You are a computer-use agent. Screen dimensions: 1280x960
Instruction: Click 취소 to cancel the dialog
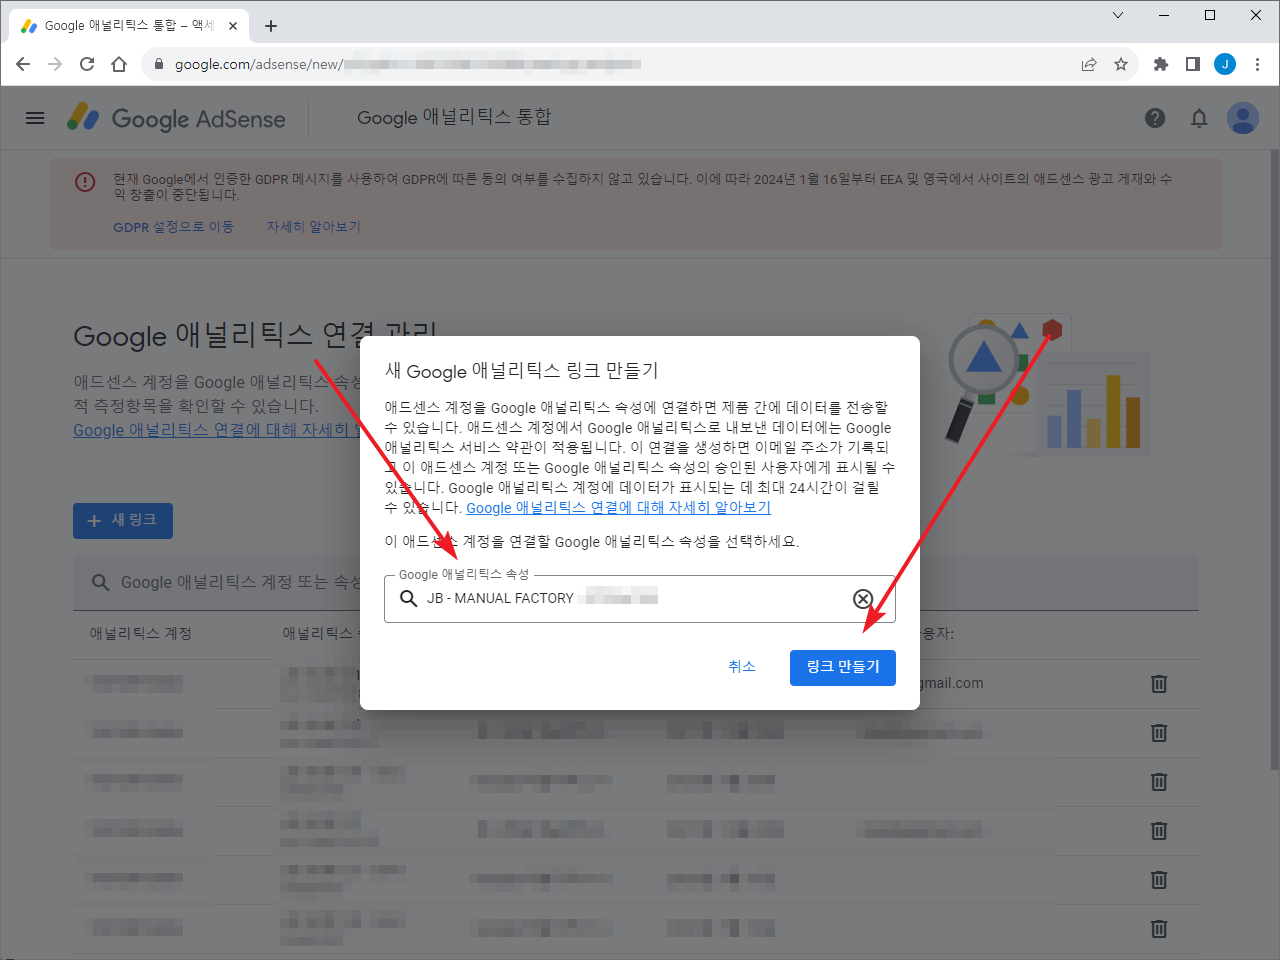tap(742, 668)
